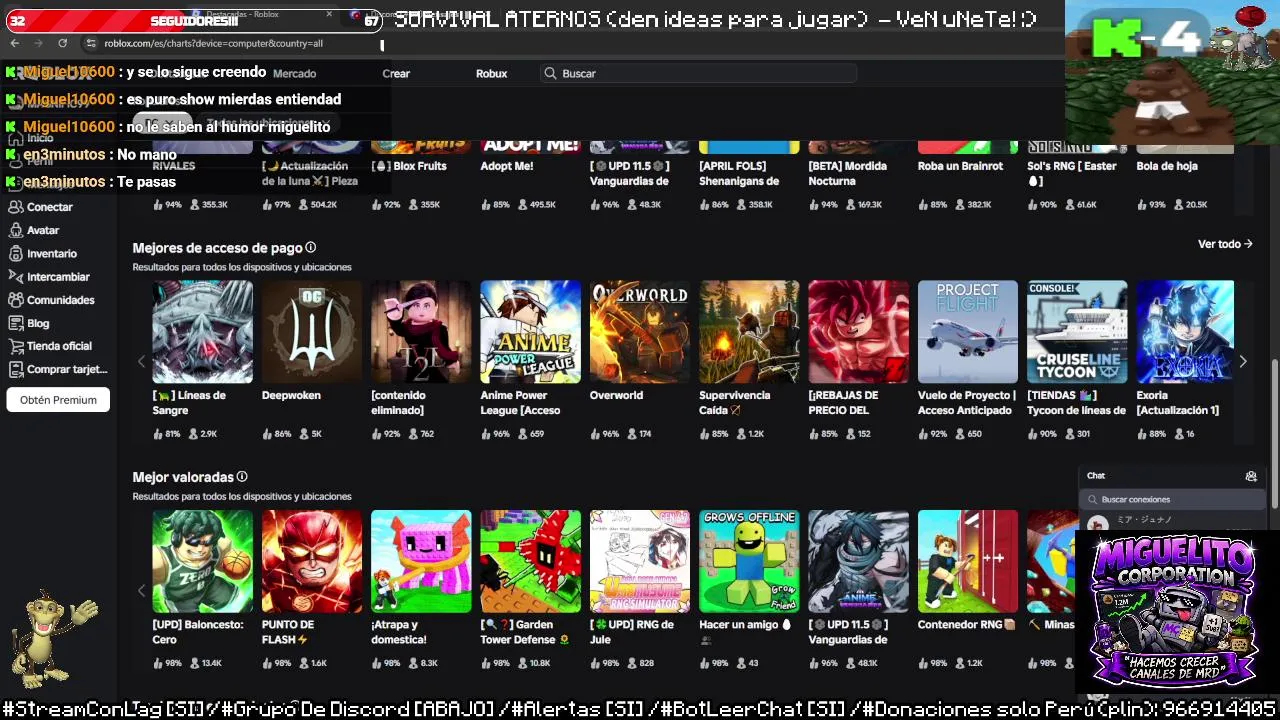Click the Adopt Me! game title
This screenshot has width=1280, height=720.
click(507, 166)
